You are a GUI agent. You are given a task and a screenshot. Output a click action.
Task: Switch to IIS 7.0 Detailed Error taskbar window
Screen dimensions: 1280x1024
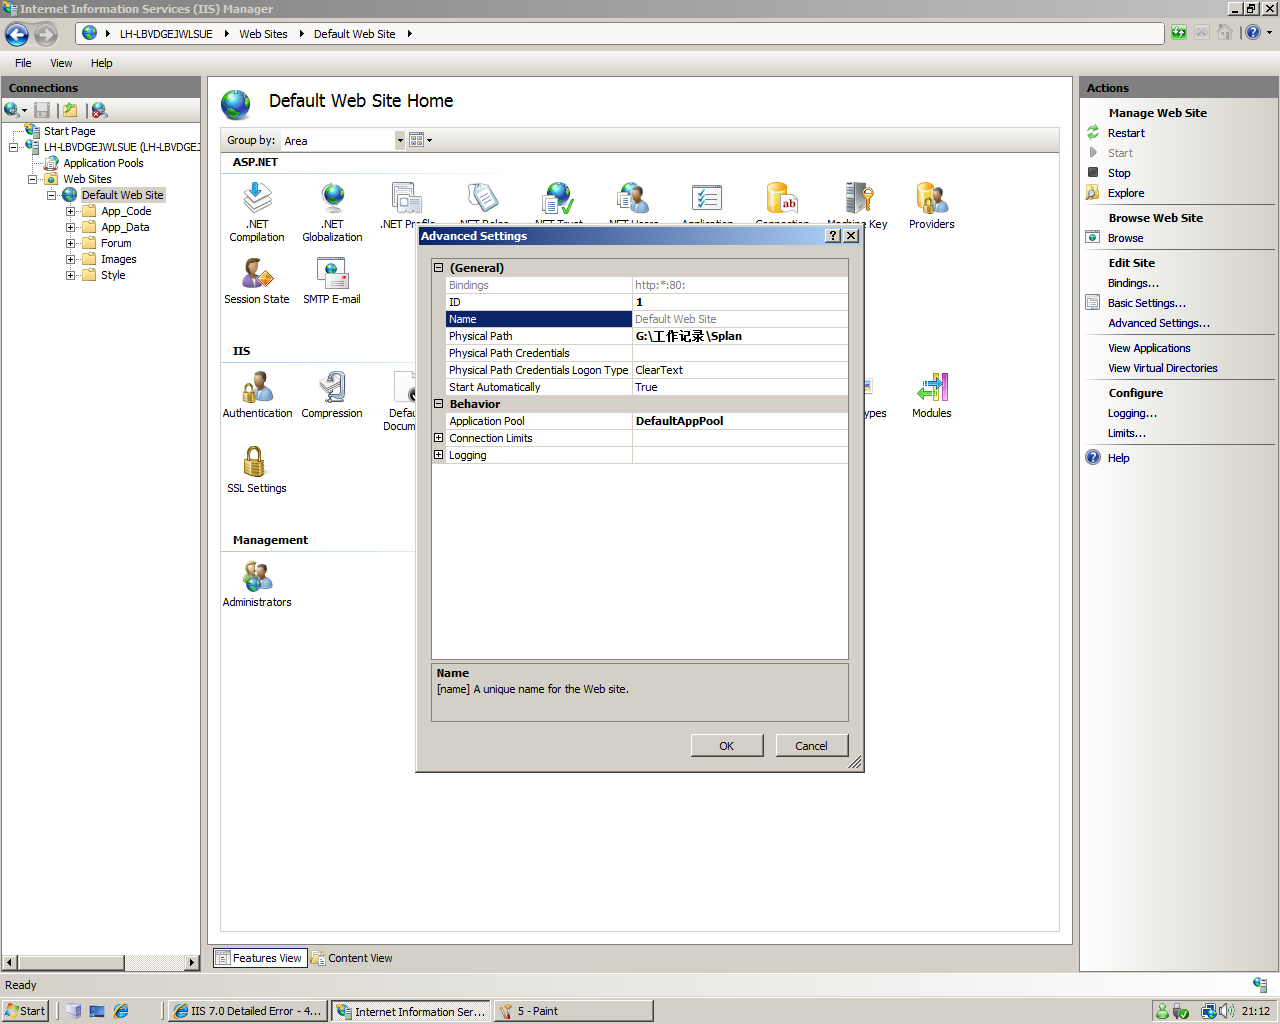pyautogui.click(x=246, y=1011)
